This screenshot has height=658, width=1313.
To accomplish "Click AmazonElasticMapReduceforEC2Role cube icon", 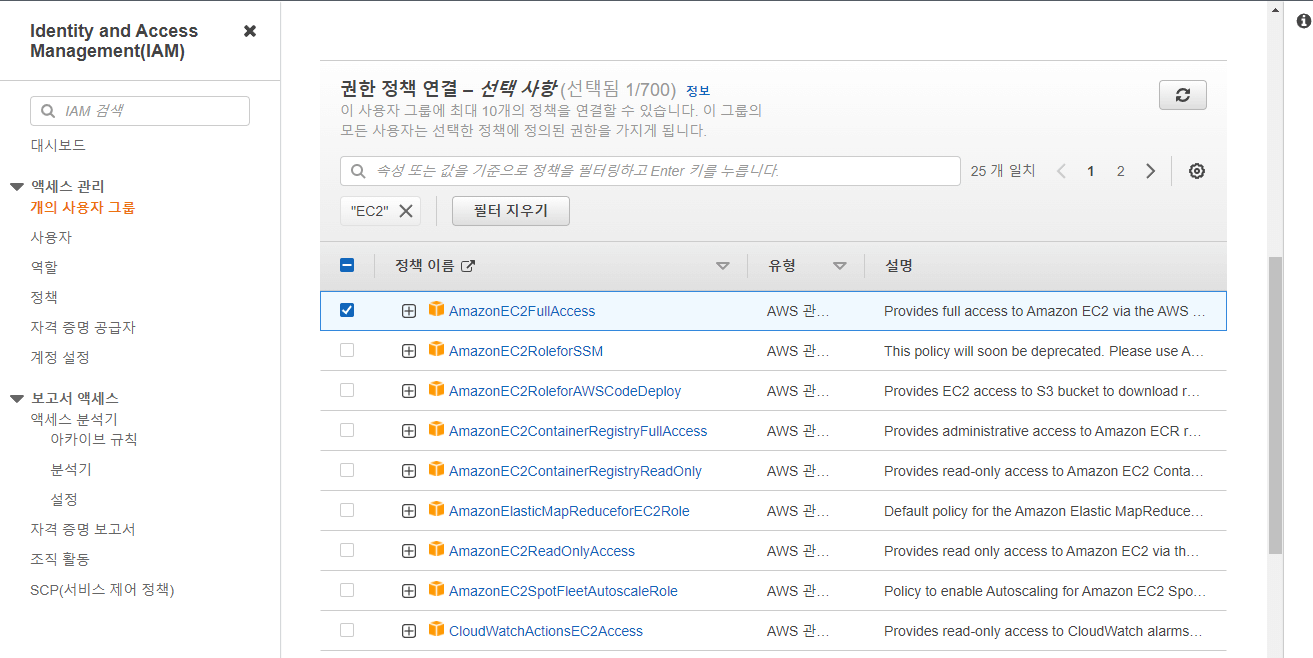I will coord(436,509).
